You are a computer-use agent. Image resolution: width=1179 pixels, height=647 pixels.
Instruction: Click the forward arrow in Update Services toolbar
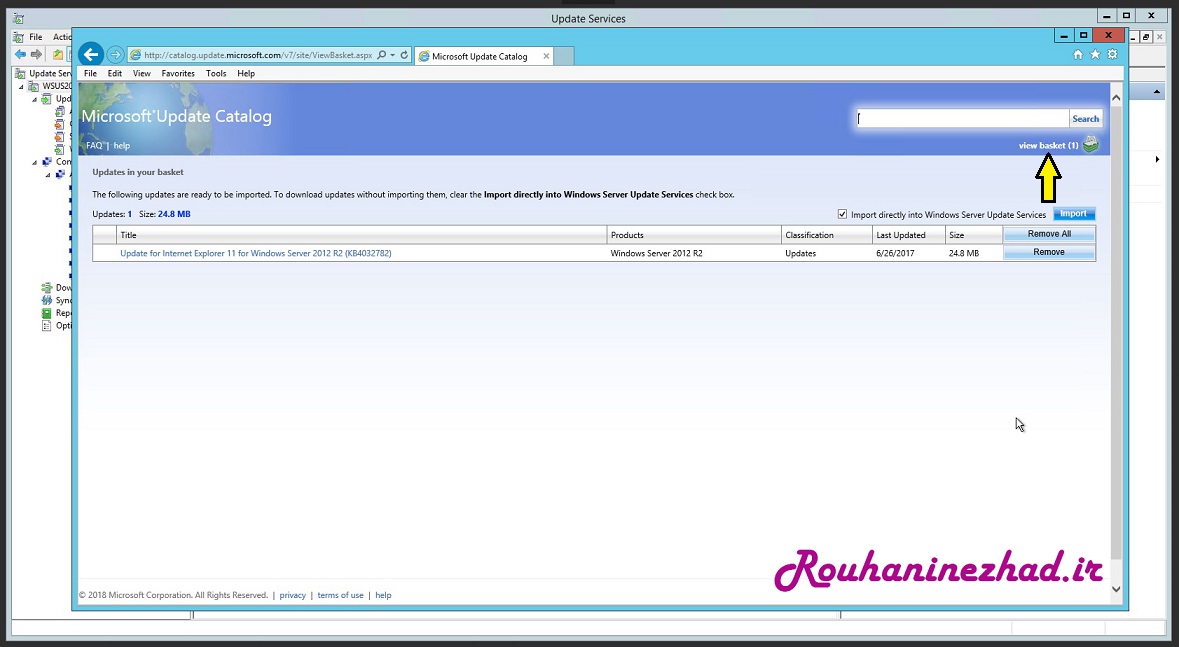pos(36,54)
